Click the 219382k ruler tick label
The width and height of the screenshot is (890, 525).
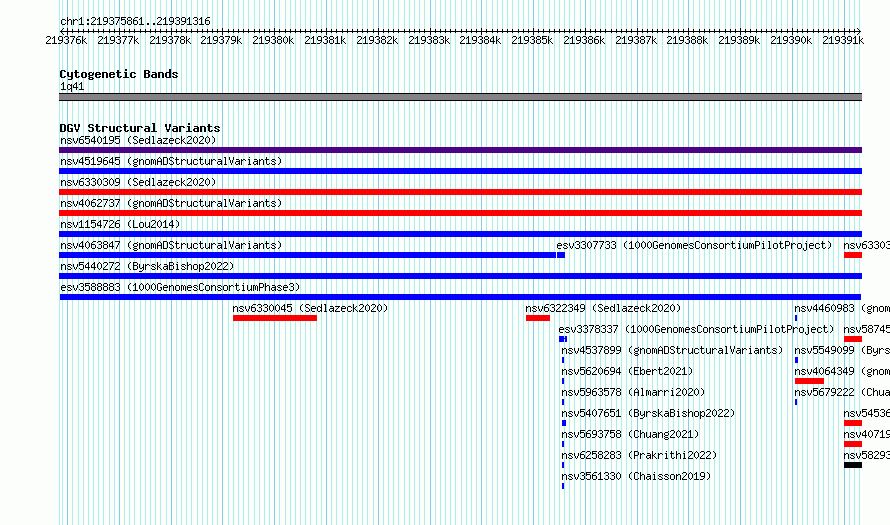377,40
